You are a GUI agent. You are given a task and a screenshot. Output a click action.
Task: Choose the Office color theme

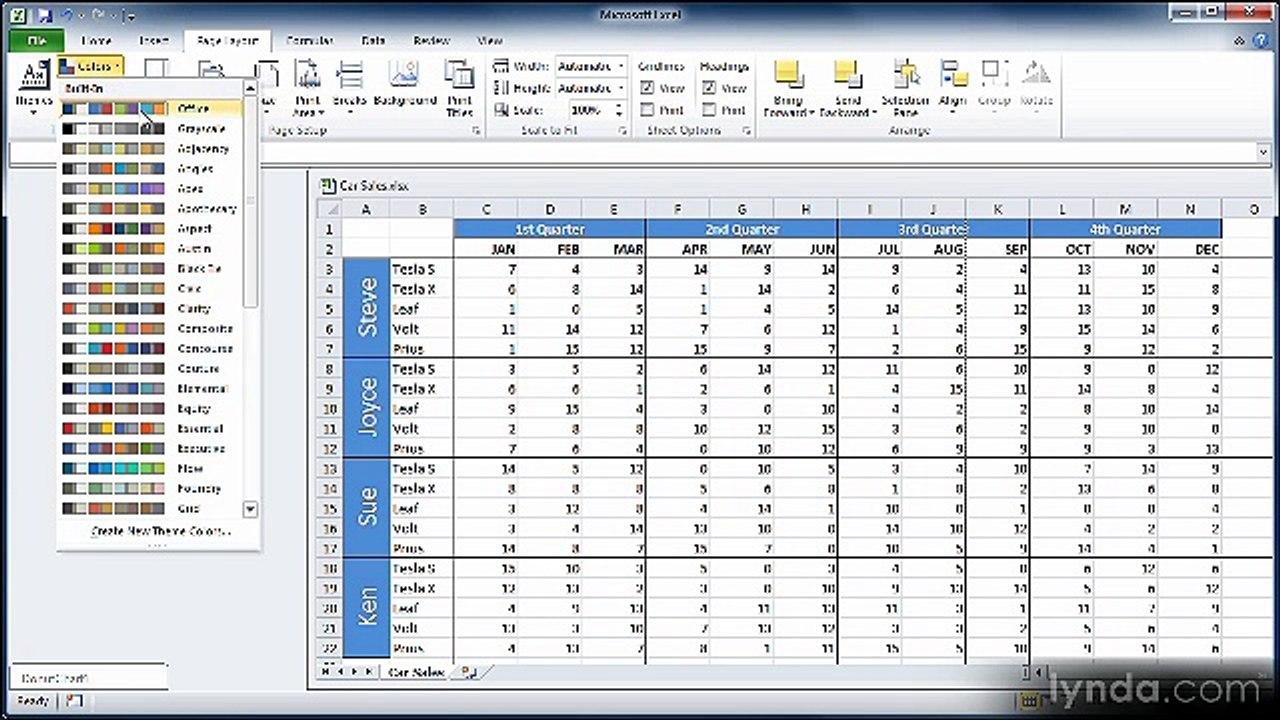(x=150, y=108)
